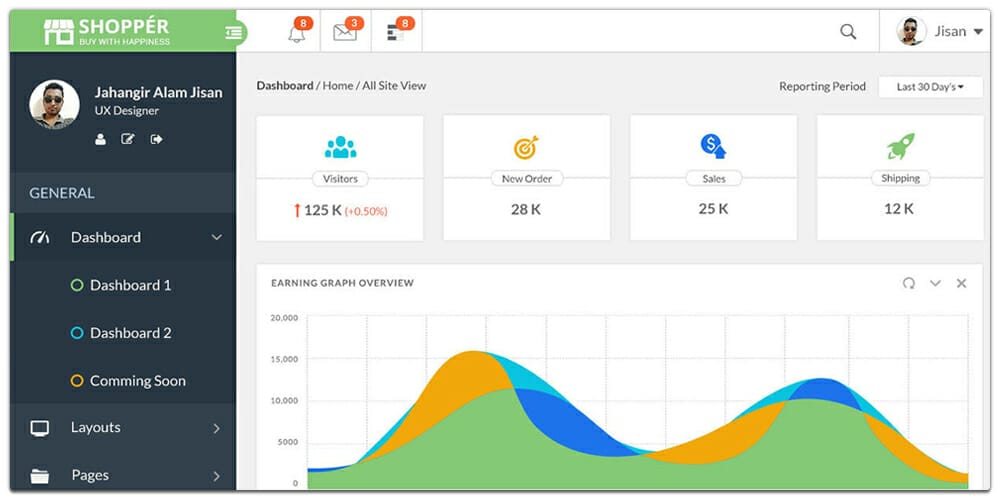Open Dashboard 1 submenu item
Image resolution: width=1000 pixels, height=500 pixels.
coord(131,285)
